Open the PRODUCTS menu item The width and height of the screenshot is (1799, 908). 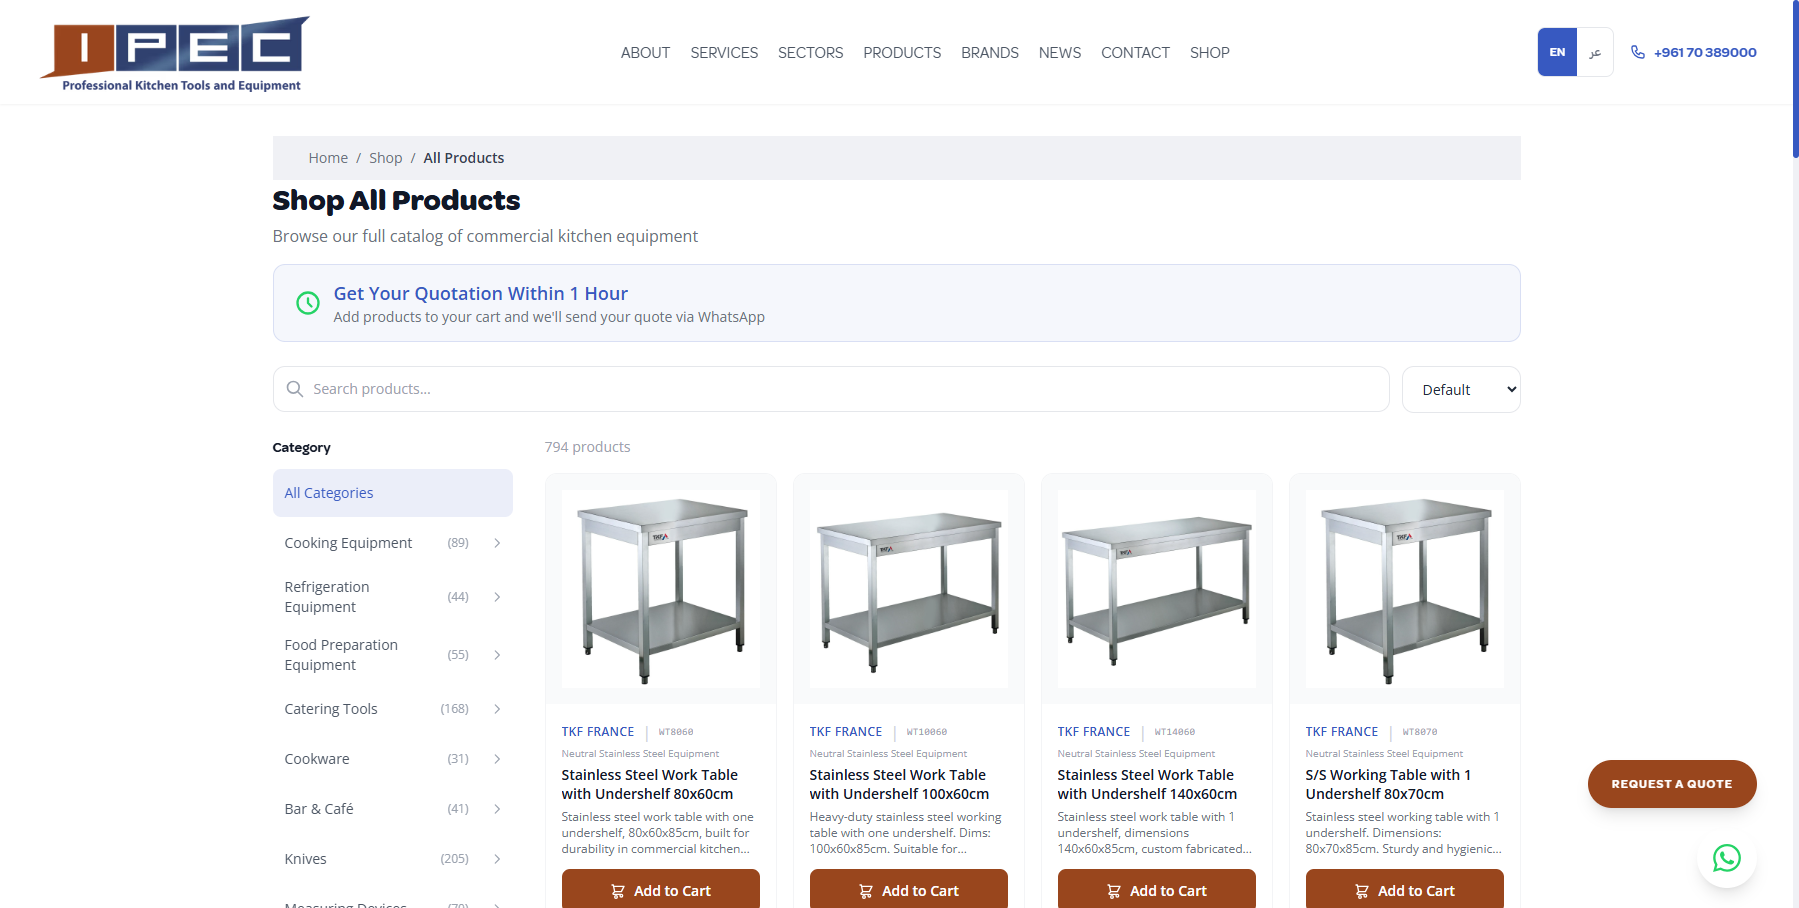point(901,52)
